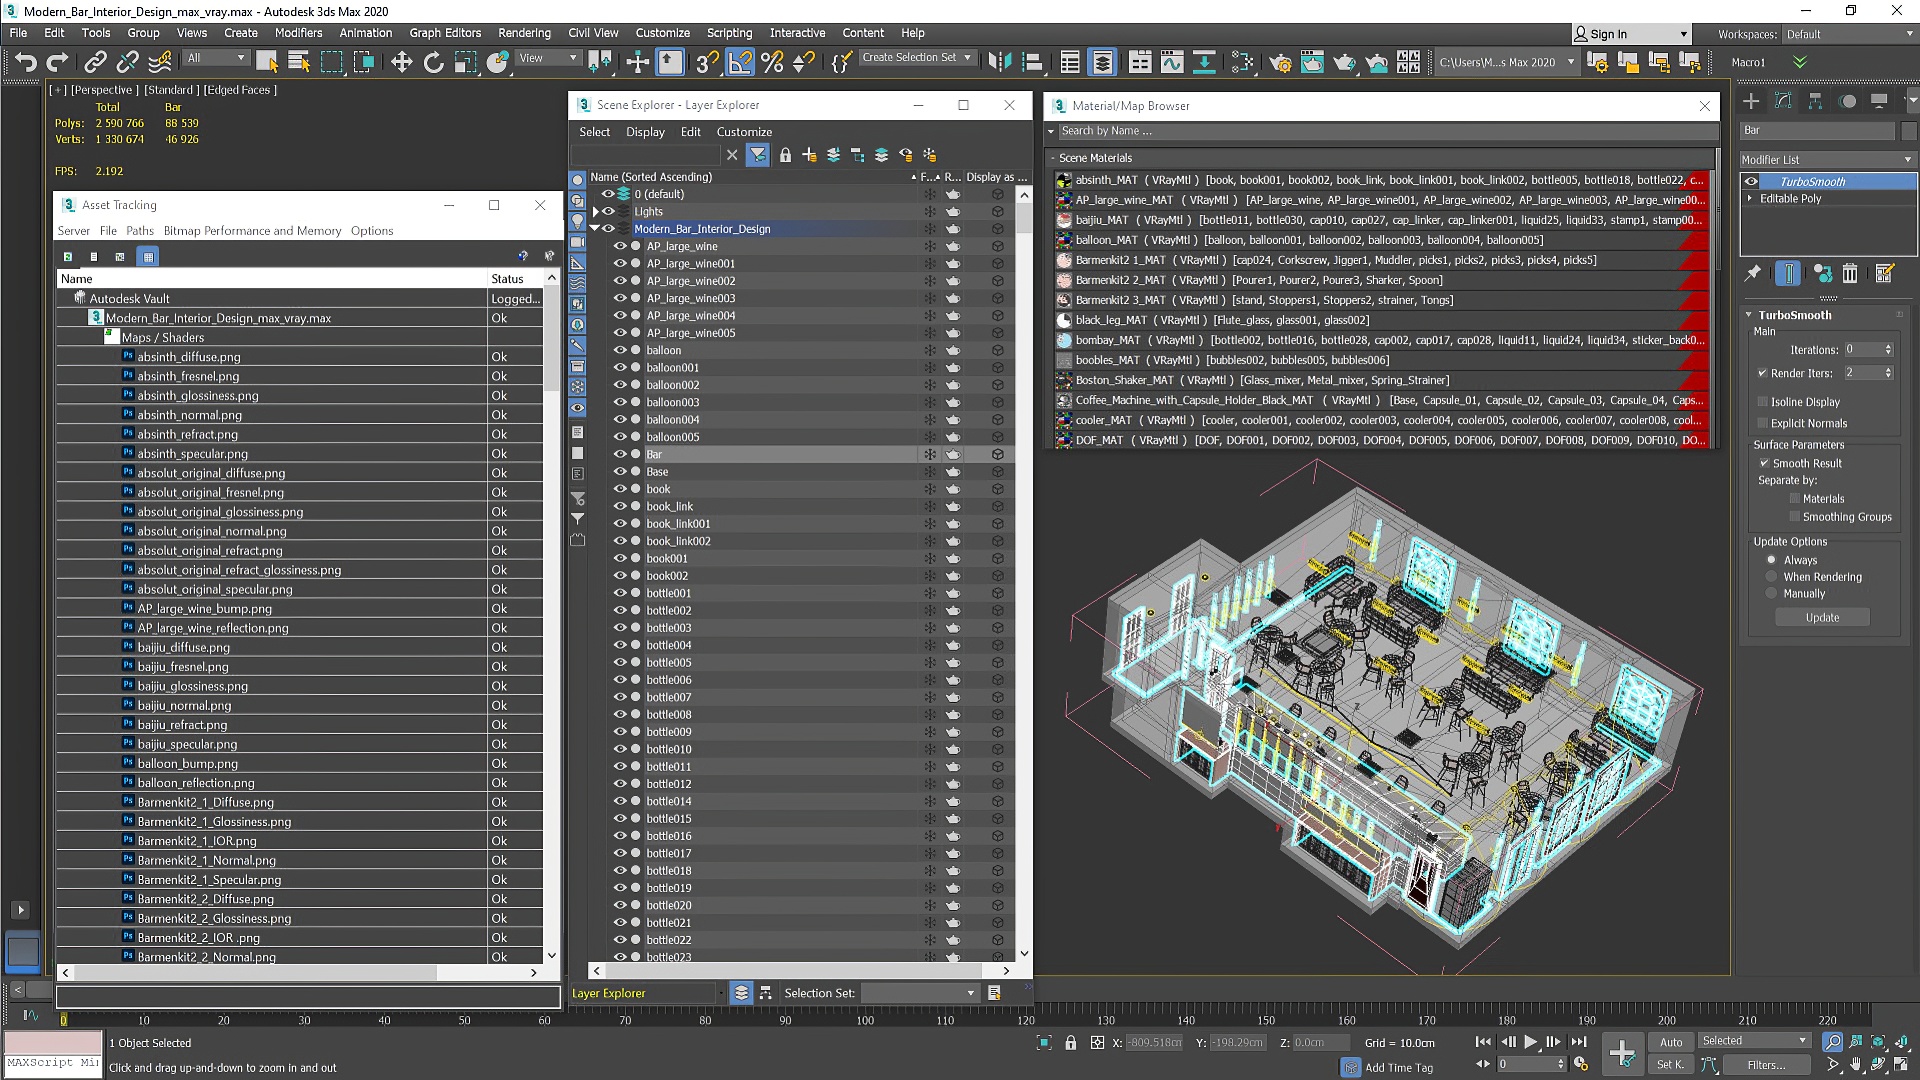Click Remove modifier trash icon
The width and height of the screenshot is (1920, 1080).
[1850, 273]
